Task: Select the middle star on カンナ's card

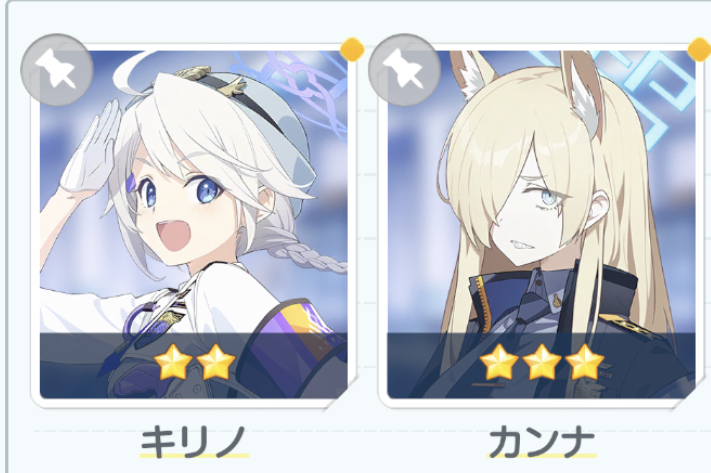Action: (542, 361)
